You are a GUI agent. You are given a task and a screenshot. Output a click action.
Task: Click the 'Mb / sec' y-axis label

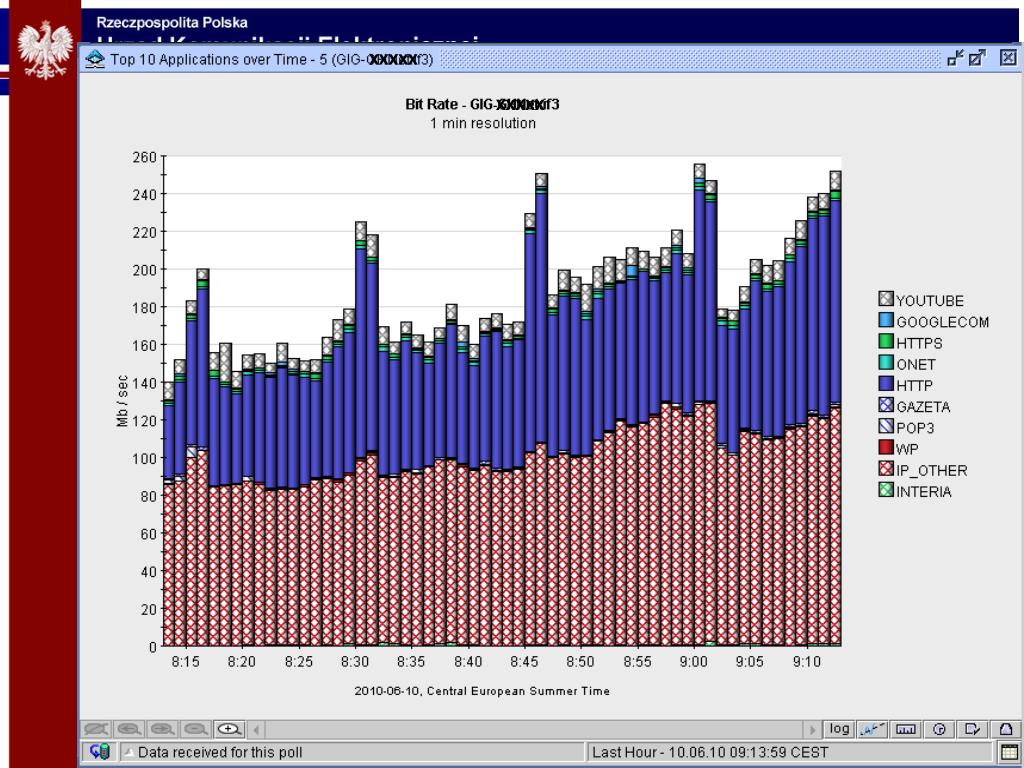click(122, 401)
